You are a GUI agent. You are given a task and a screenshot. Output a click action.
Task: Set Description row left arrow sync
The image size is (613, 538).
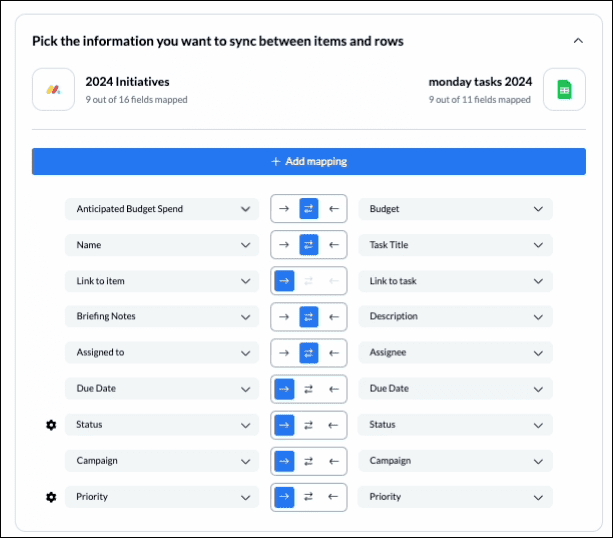333,317
